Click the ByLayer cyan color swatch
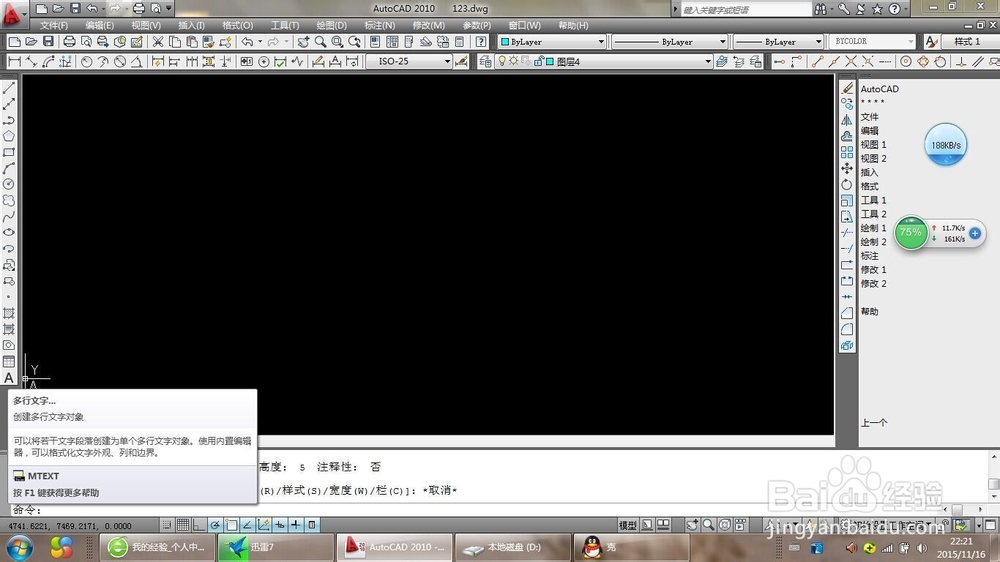Viewport: 1000px width, 562px height. (505, 42)
